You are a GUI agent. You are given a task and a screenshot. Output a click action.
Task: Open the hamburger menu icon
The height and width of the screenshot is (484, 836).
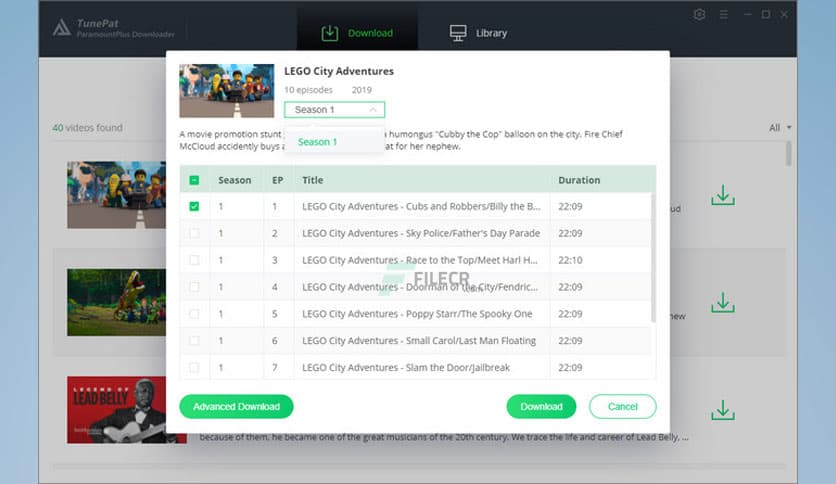724,14
